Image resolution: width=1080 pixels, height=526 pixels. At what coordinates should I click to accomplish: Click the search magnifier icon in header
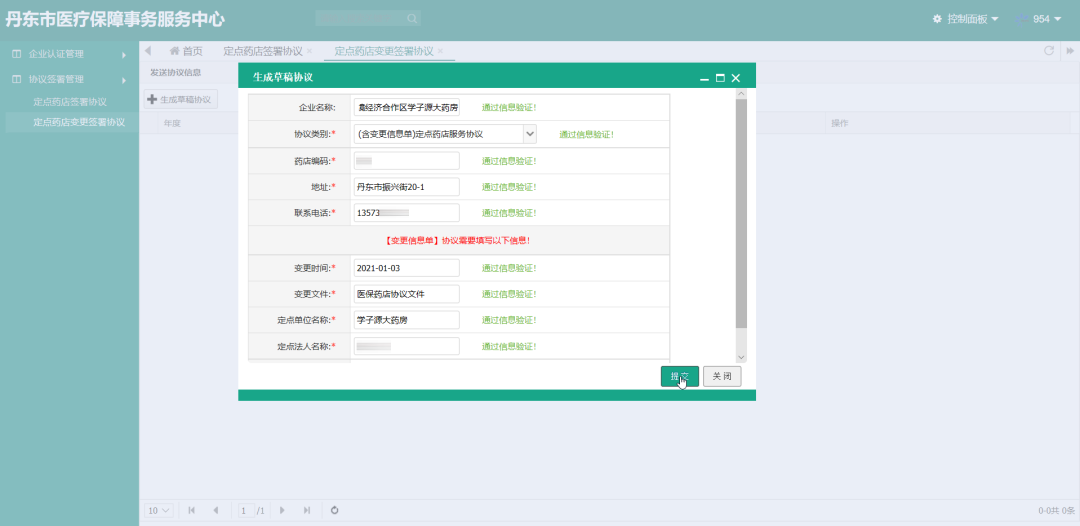coord(412,19)
